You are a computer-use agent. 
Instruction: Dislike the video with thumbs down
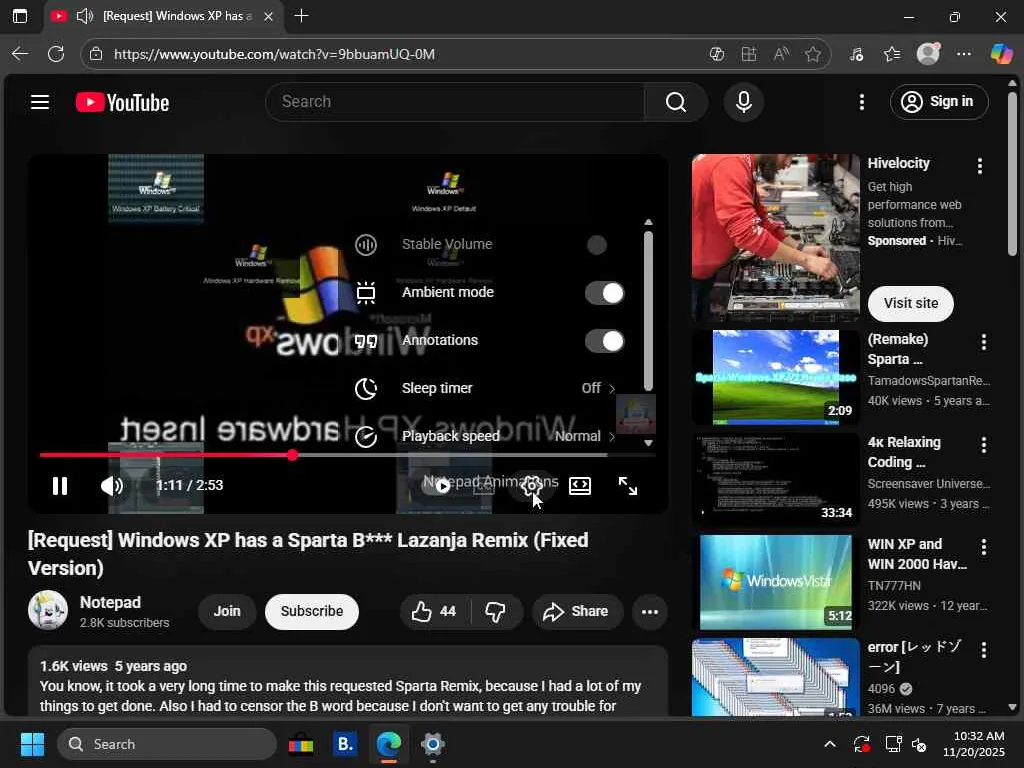click(x=496, y=612)
